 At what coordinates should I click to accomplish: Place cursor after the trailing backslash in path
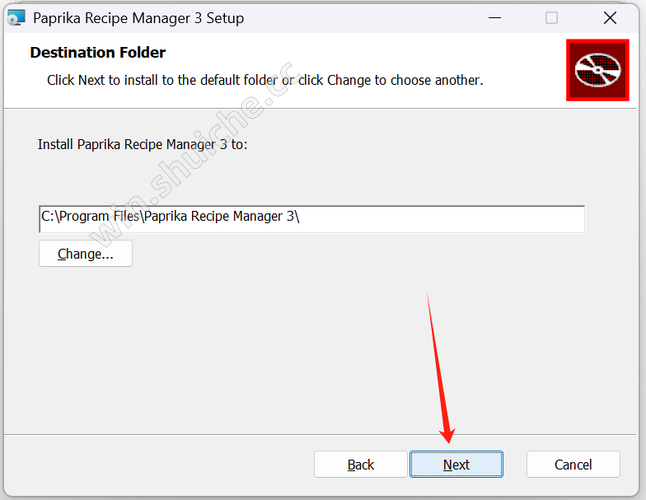coord(300,216)
